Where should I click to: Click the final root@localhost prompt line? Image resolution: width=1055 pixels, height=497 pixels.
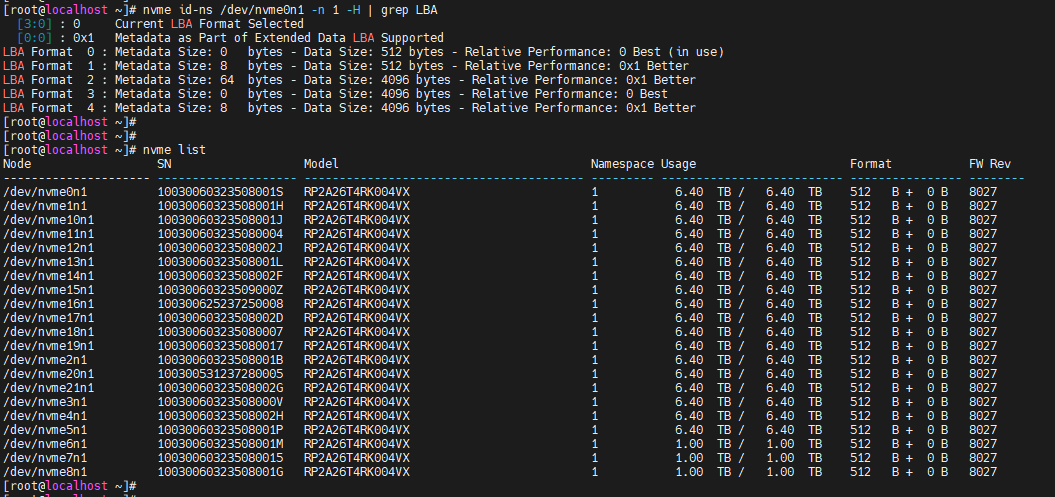coord(71,486)
